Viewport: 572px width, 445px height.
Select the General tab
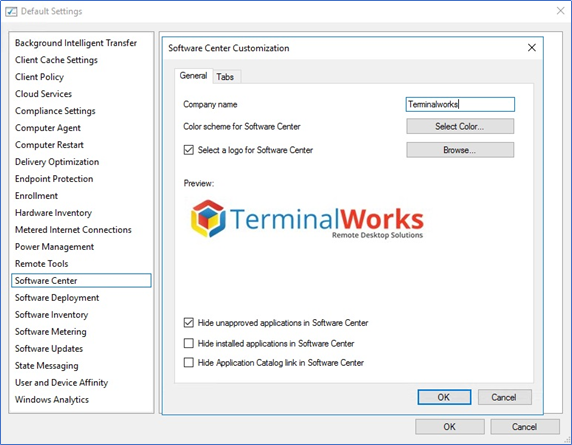(x=193, y=76)
